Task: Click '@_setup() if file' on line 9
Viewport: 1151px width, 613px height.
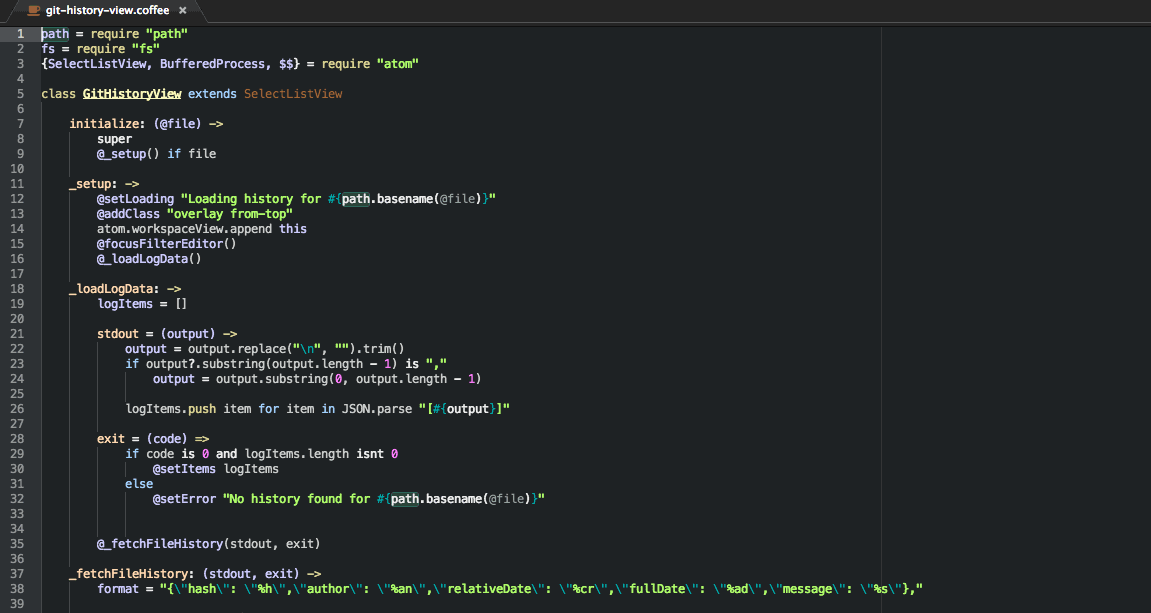Action: 156,154
